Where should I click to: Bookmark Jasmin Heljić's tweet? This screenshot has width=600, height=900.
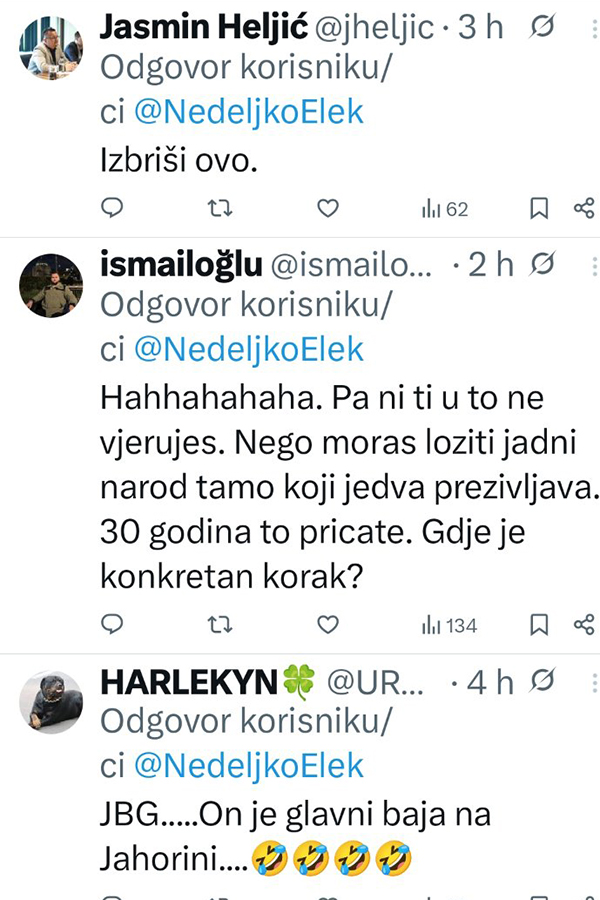point(538,208)
